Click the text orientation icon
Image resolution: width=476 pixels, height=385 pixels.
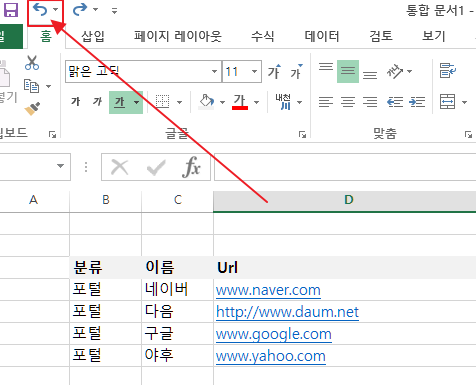[395, 71]
